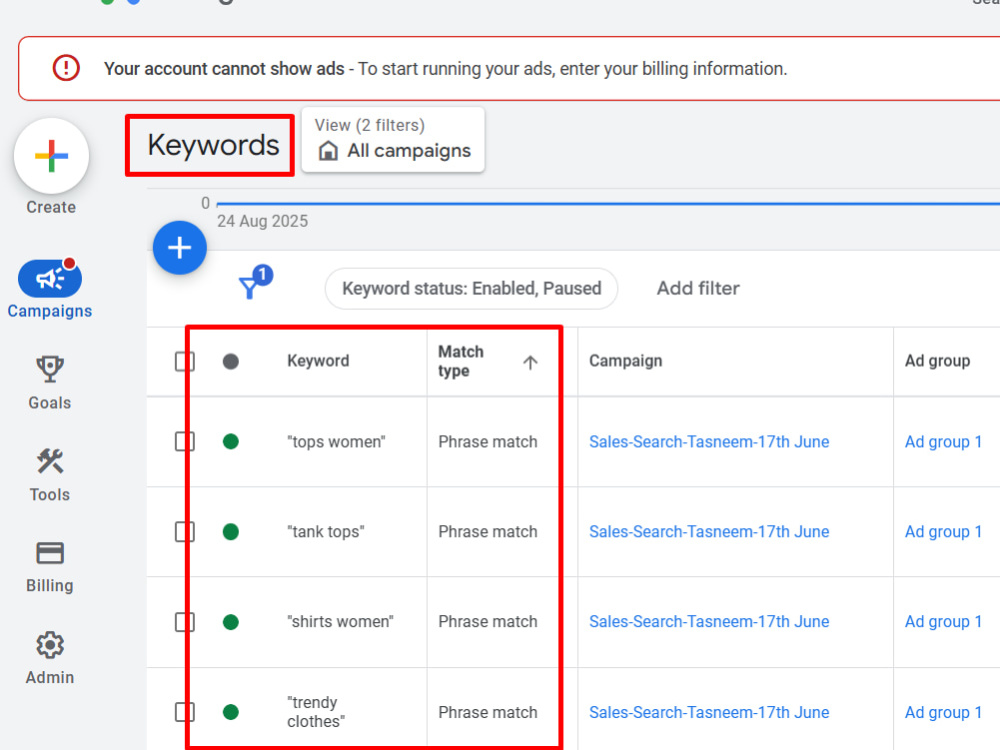The height and width of the screenshot is (750, 1000).
Task: Click the multicolor Create plus button
Action: tap(51, 156)
